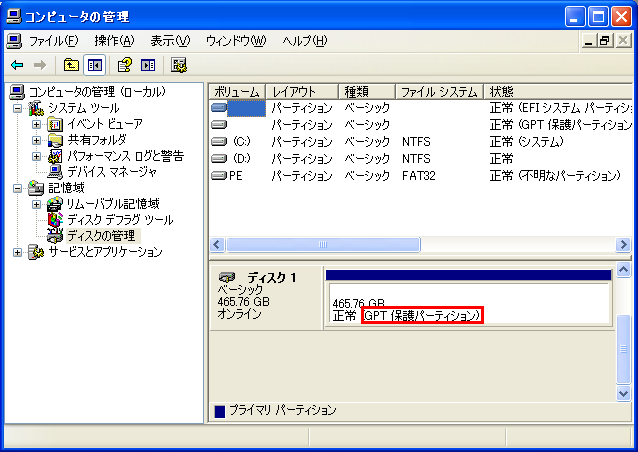Click the volume list scroll right arrow
Image resolution: width=638 pixels, height=452 pixels.
(x=623, y=245)
